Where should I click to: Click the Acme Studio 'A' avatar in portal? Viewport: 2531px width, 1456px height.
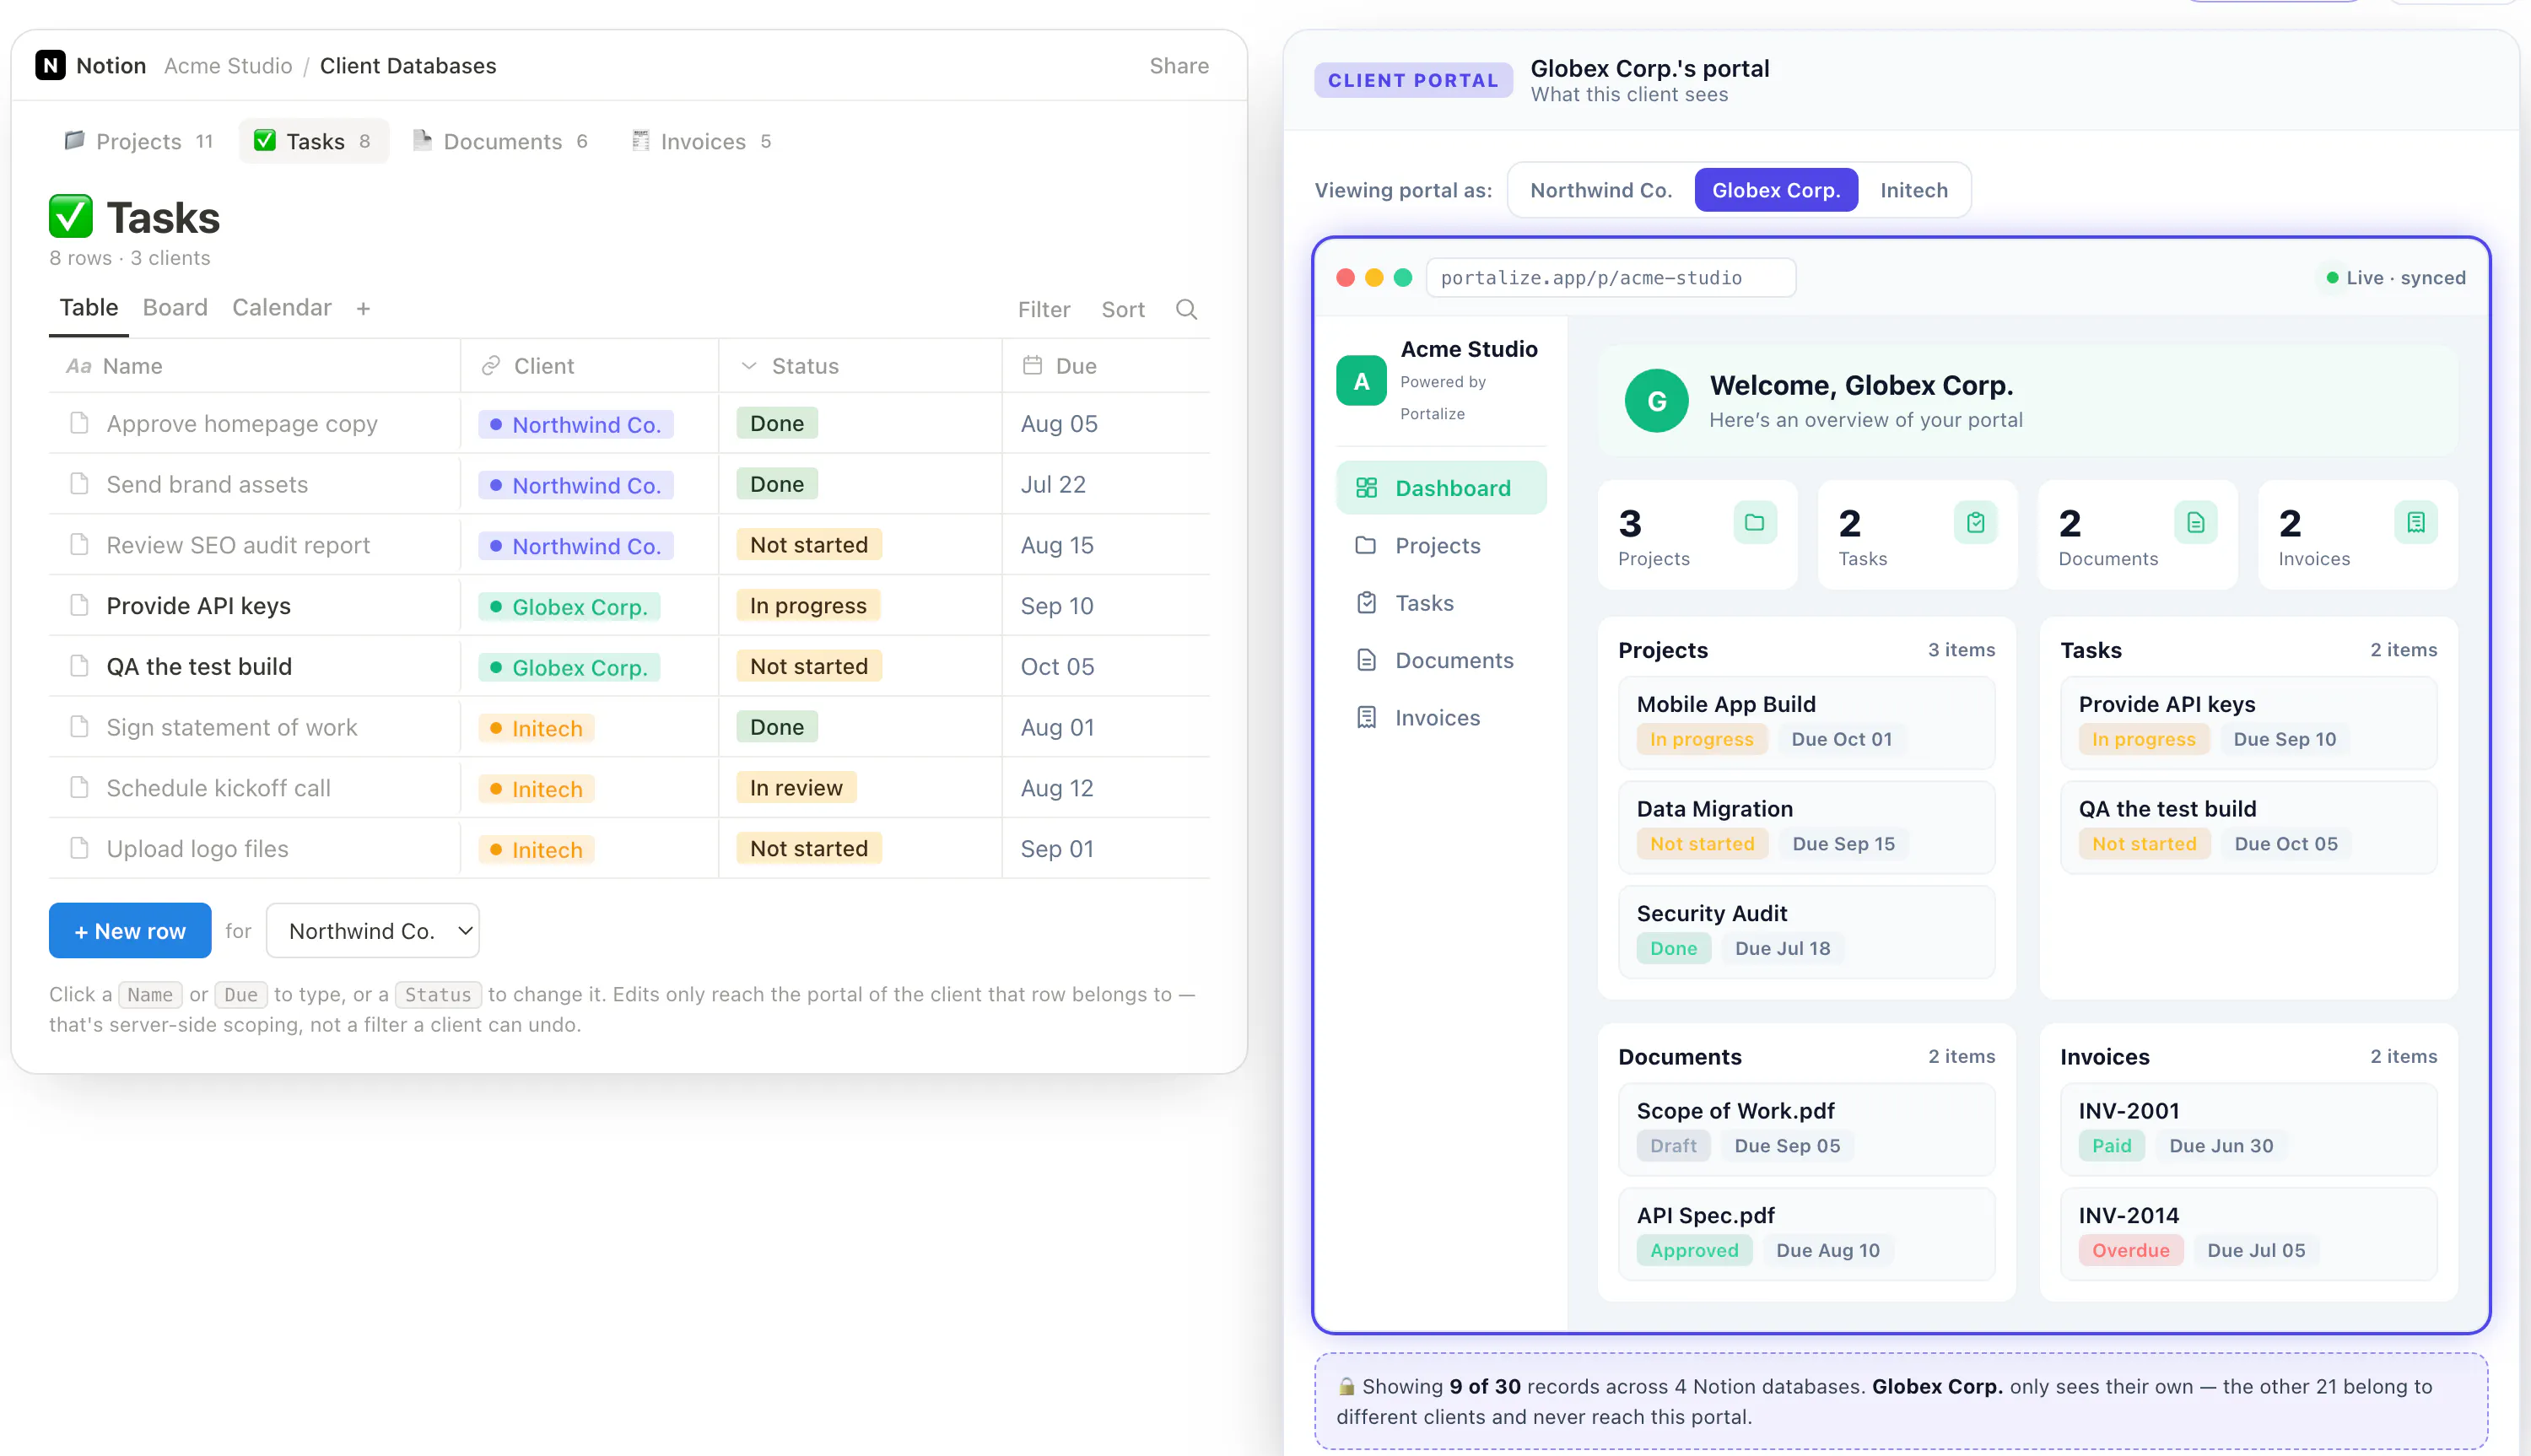coord(1361,381)
